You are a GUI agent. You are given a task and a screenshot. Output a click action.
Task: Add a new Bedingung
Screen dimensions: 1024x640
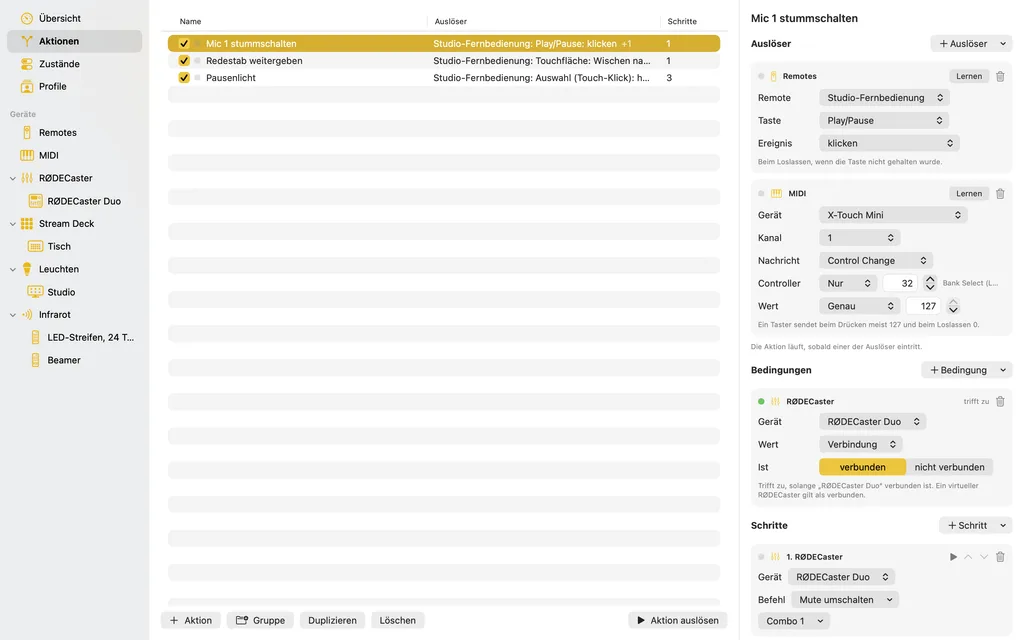[x=958, y=370]
